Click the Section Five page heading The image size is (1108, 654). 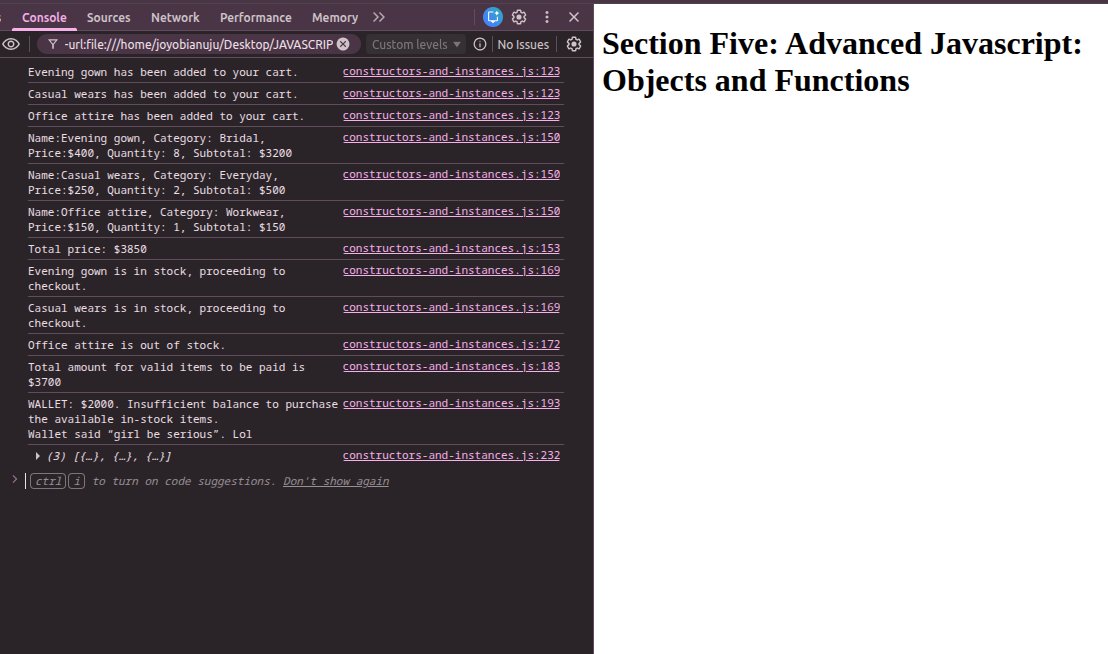842,62
